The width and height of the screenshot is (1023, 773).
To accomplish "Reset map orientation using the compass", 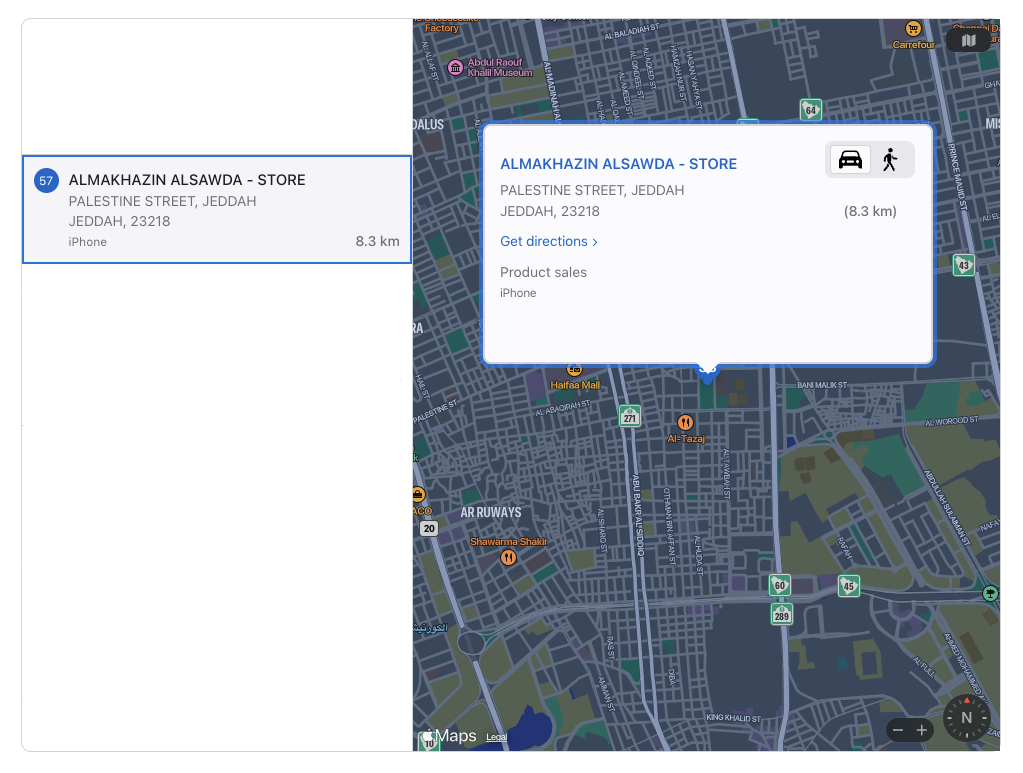I will tap(966, 718).
